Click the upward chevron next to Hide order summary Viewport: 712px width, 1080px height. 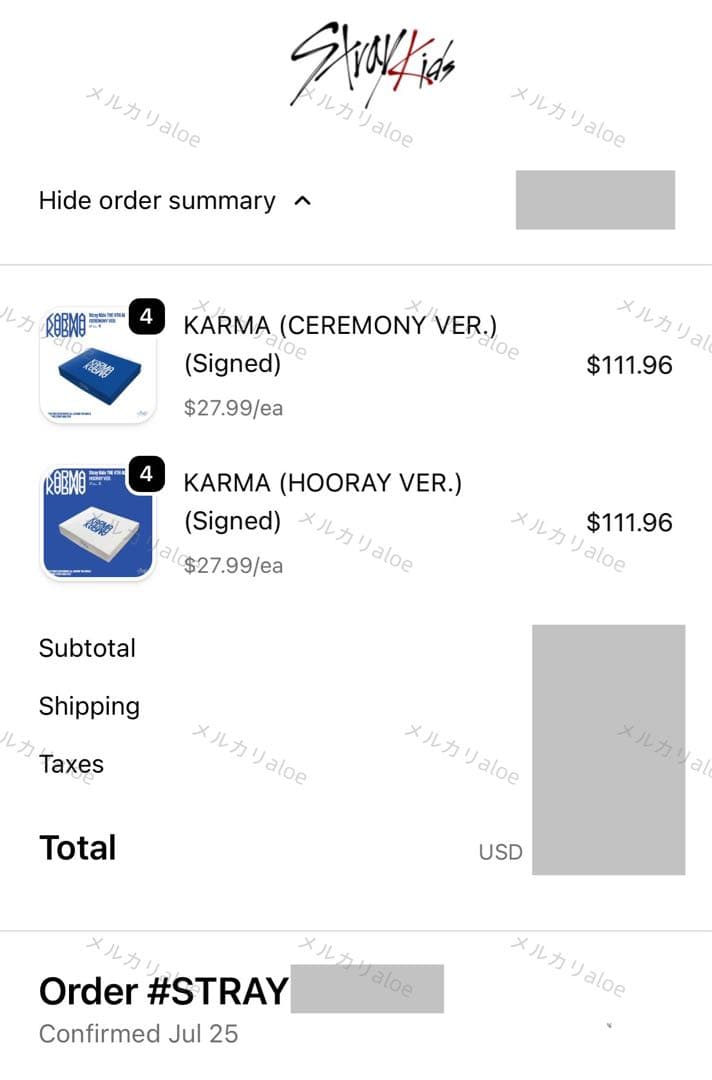[x=302, y=200]
